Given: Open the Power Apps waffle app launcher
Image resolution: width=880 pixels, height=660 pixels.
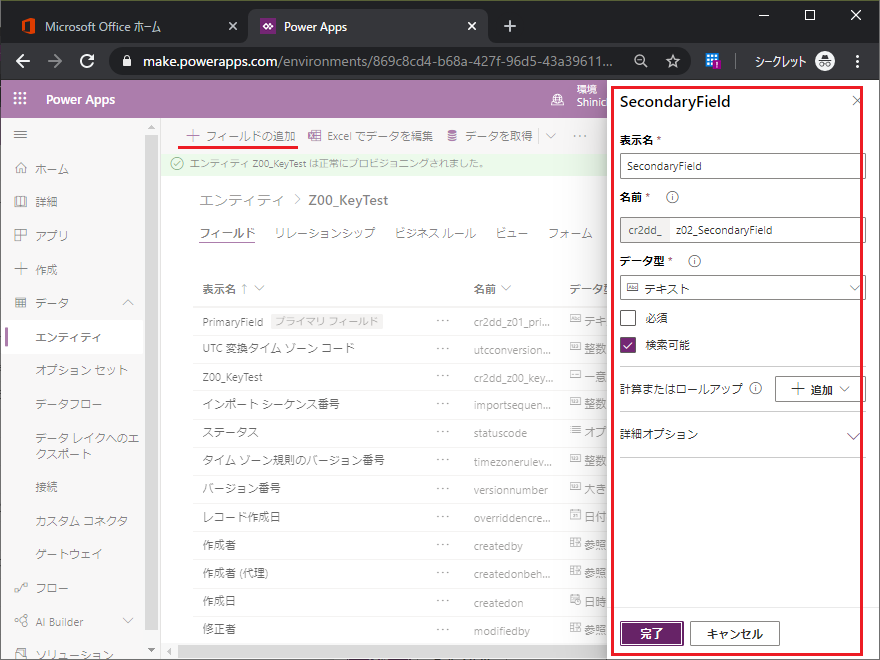Looking at the screenshot, I should [x=20, y=99].
